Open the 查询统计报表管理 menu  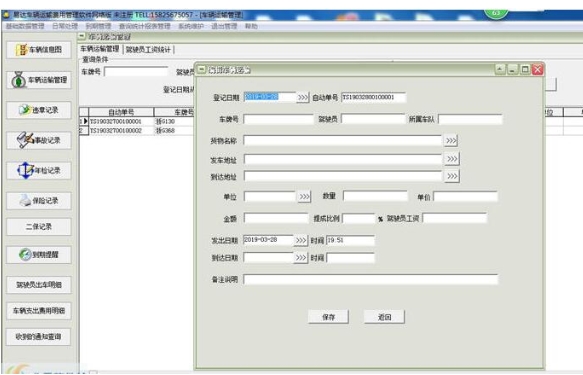pos(145,26)
